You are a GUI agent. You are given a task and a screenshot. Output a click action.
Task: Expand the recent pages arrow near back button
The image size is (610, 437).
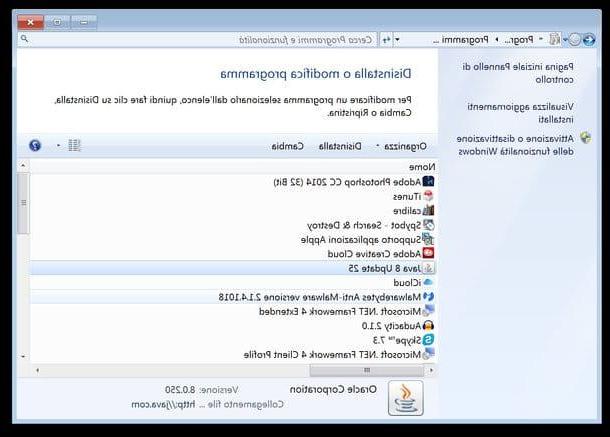pyautogui.click(x=565, y=39)
